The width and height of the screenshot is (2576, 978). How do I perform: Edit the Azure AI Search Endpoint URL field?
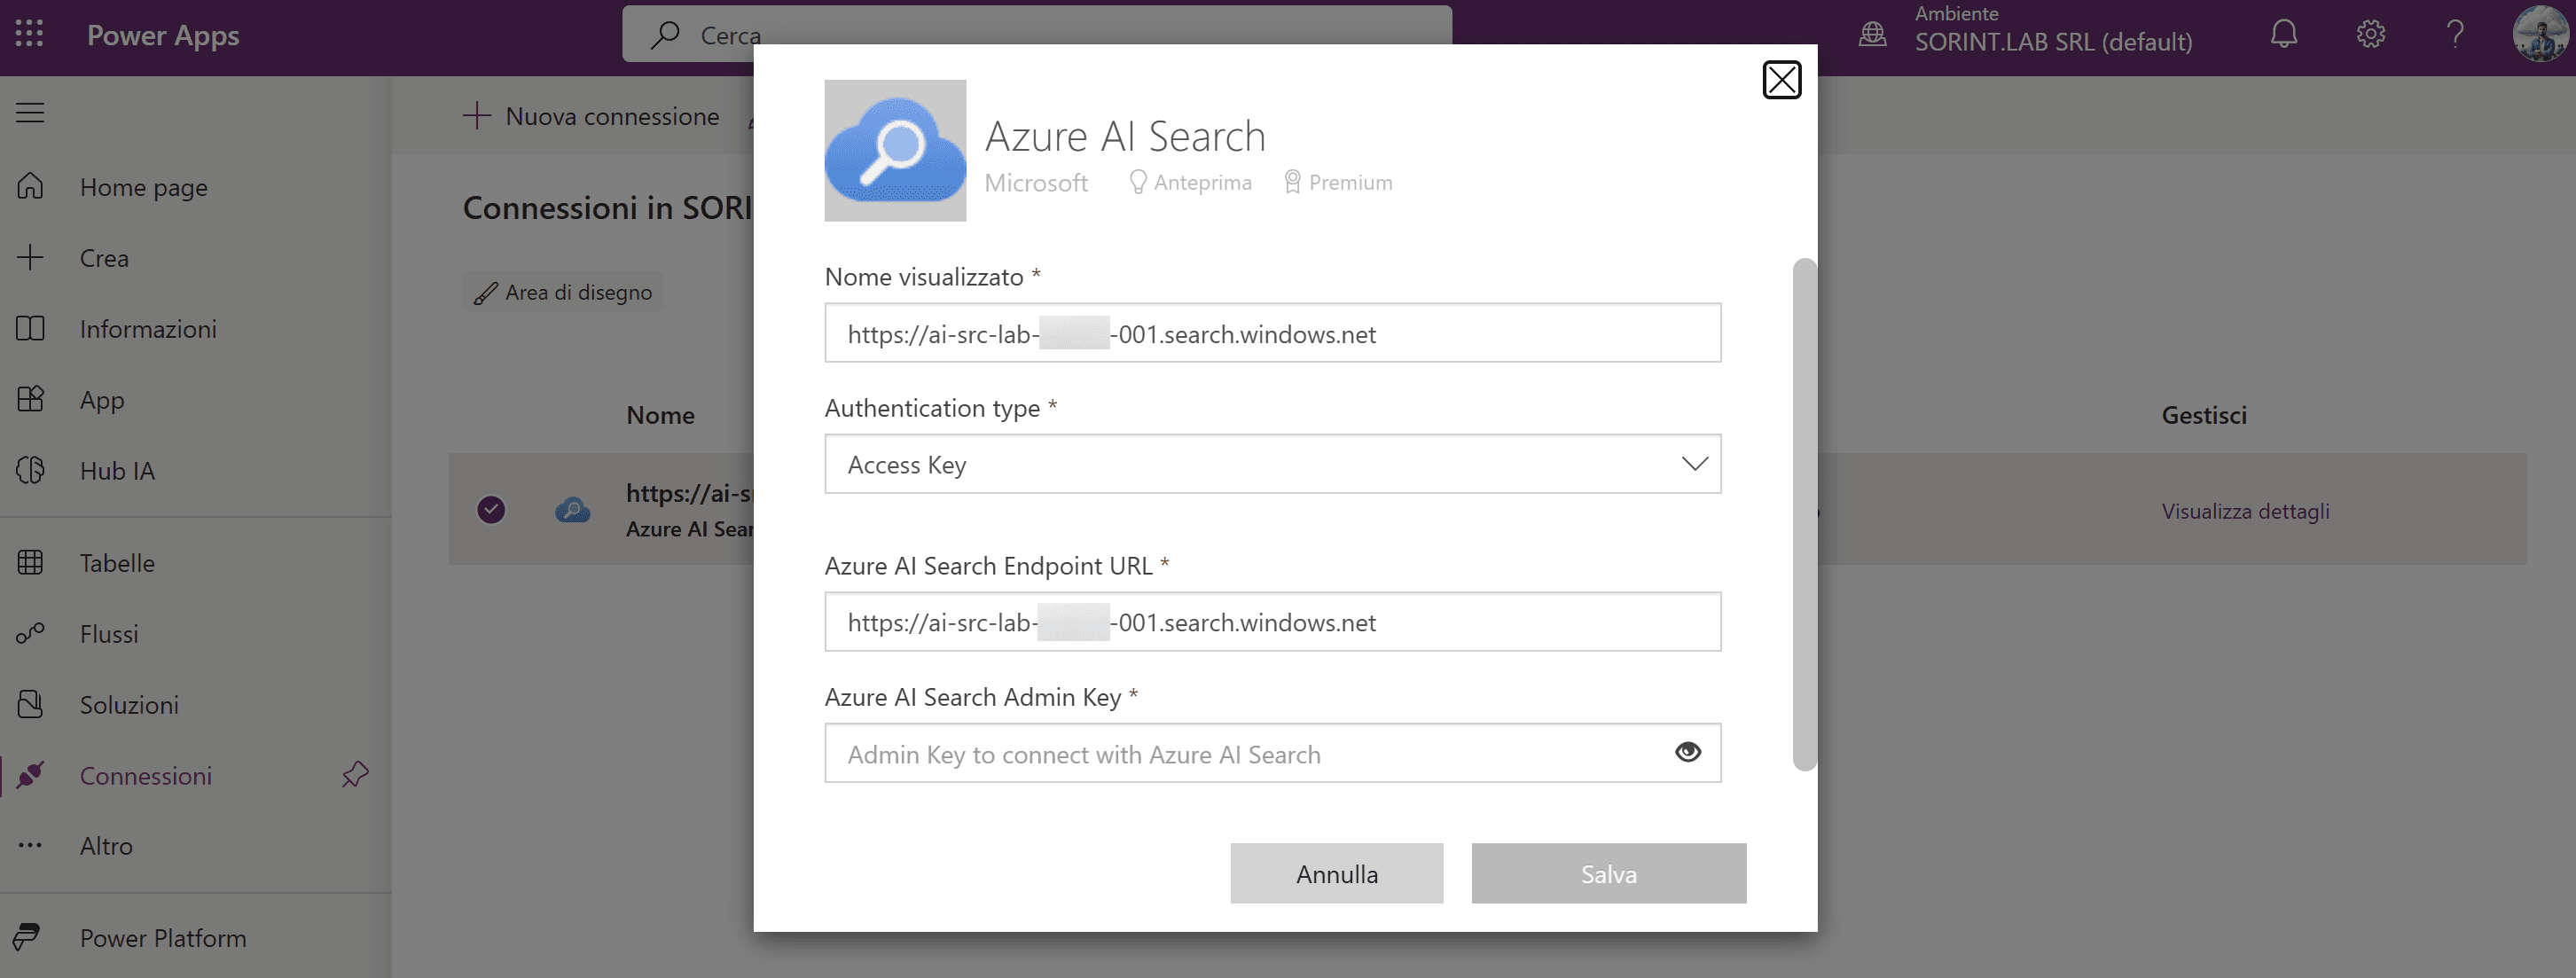1272,622
